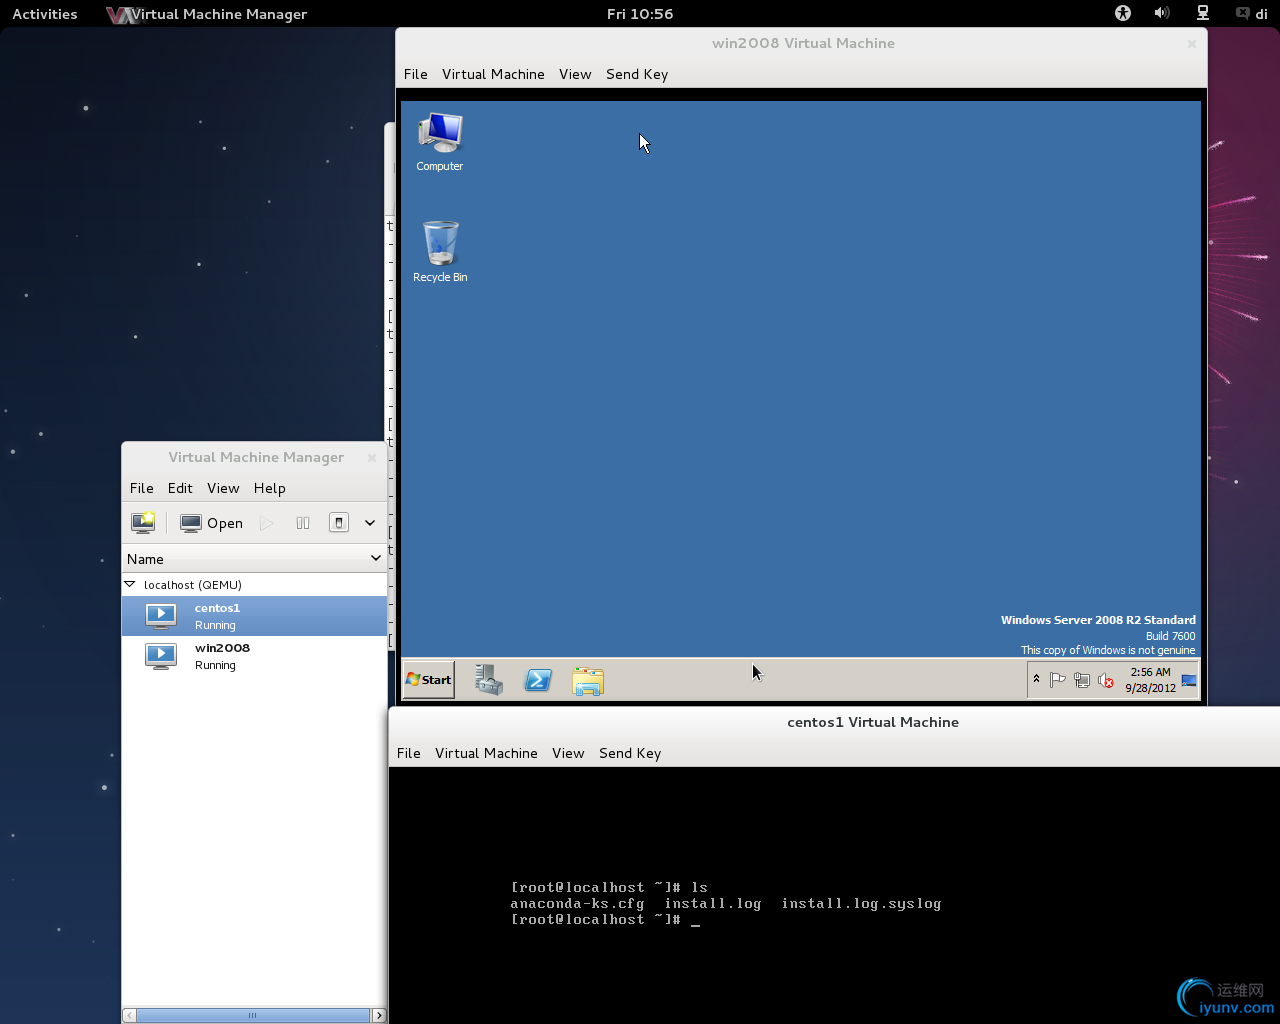Click the centos1 VM monitor icon
1280x1024 pixels.
161,616
